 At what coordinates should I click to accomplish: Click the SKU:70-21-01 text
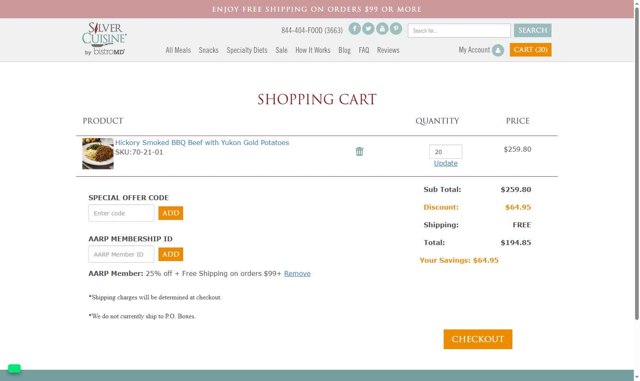139,152
